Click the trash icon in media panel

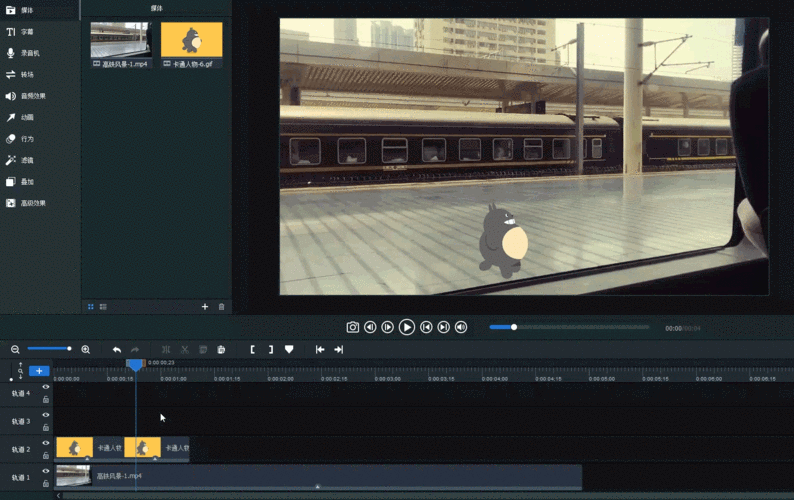(222, 306)
